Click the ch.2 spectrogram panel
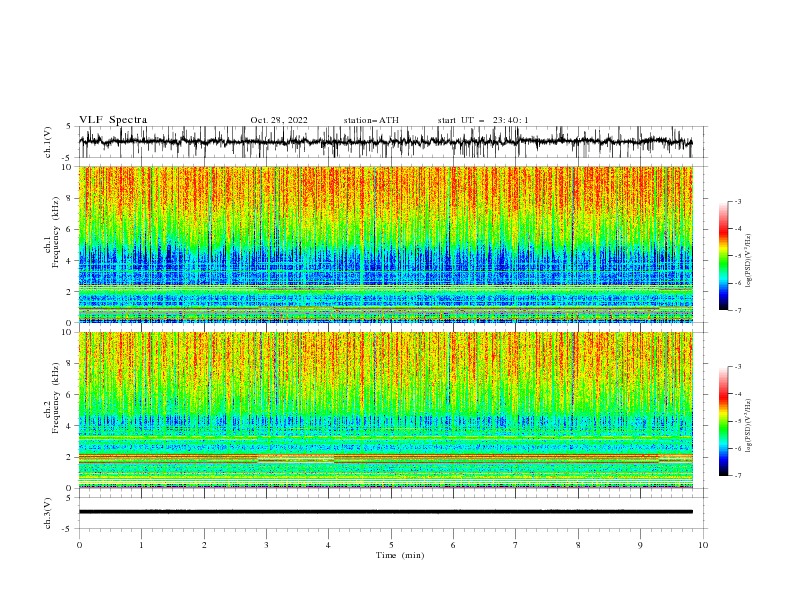The height and width of the screenshot is (612, 792). [x=385, y=410]
